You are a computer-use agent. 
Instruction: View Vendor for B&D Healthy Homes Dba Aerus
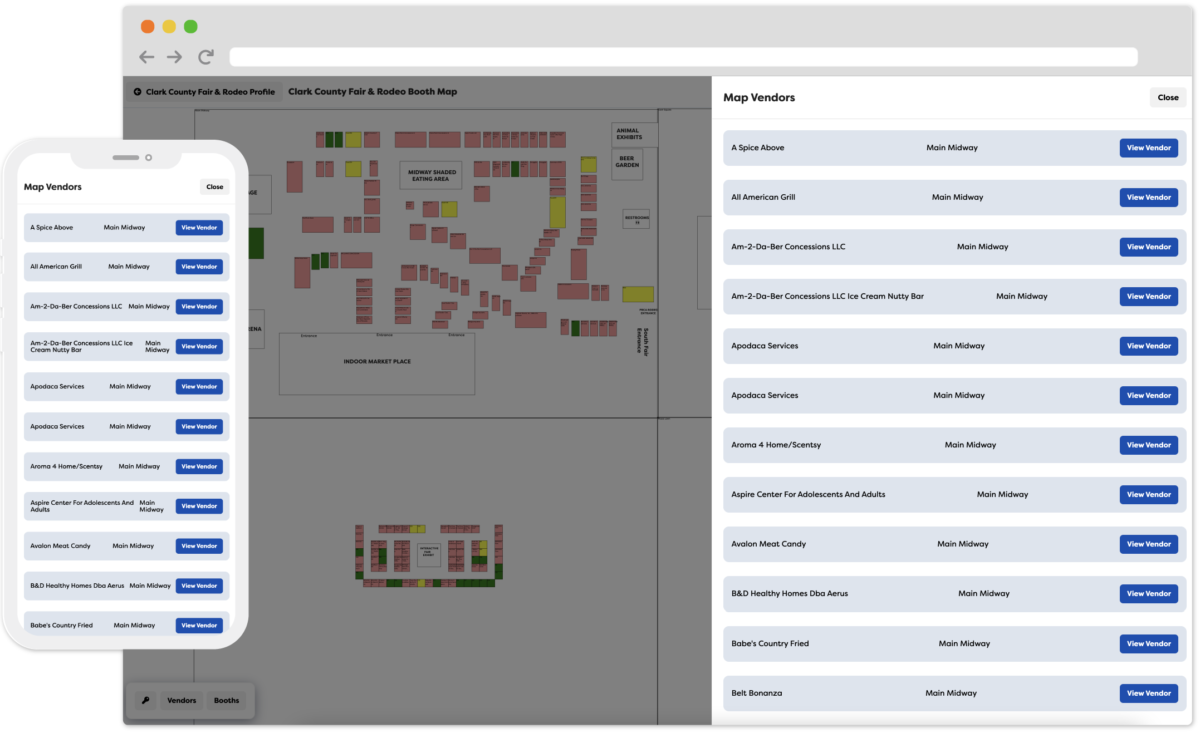click(x=1148, y=593)
